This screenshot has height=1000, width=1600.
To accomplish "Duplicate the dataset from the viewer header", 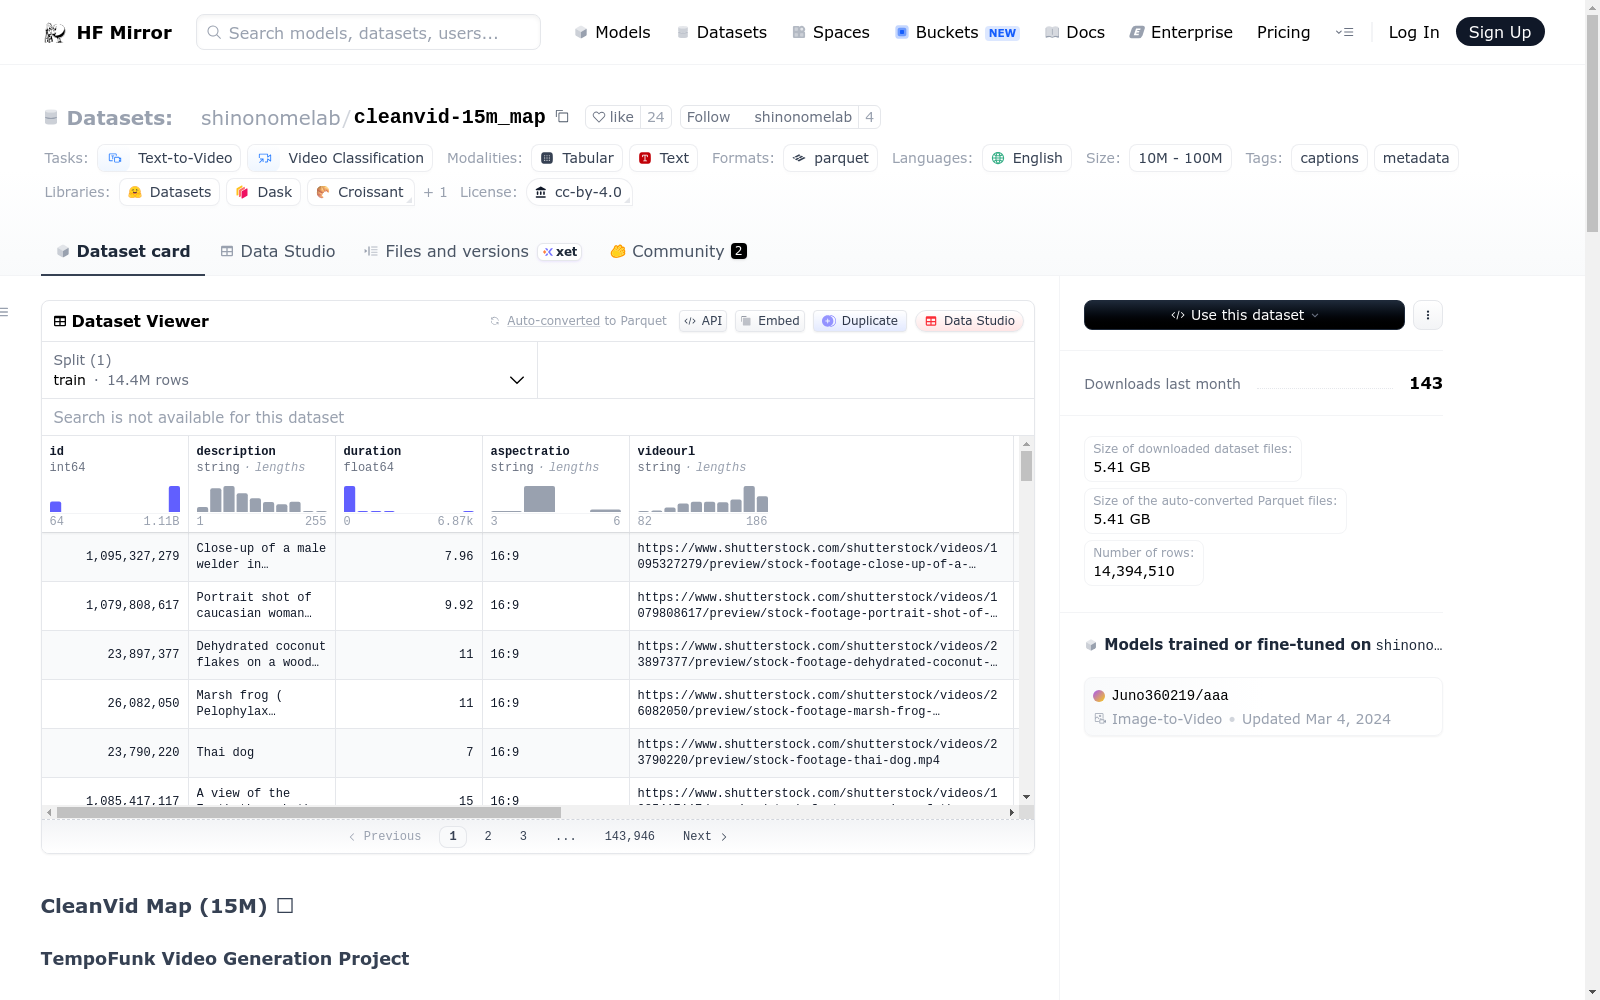I will (x=860, y=321).
